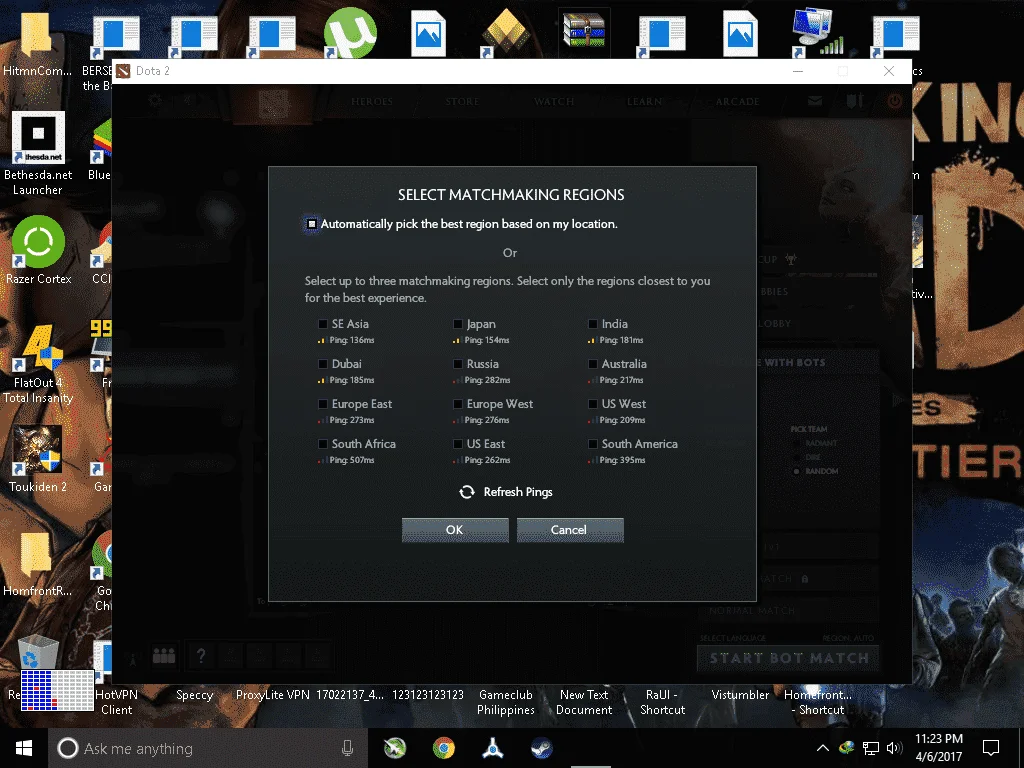Click the Refresh Pings label
The height and width of the screenshot is (768, 1024).
coord(518,492)
